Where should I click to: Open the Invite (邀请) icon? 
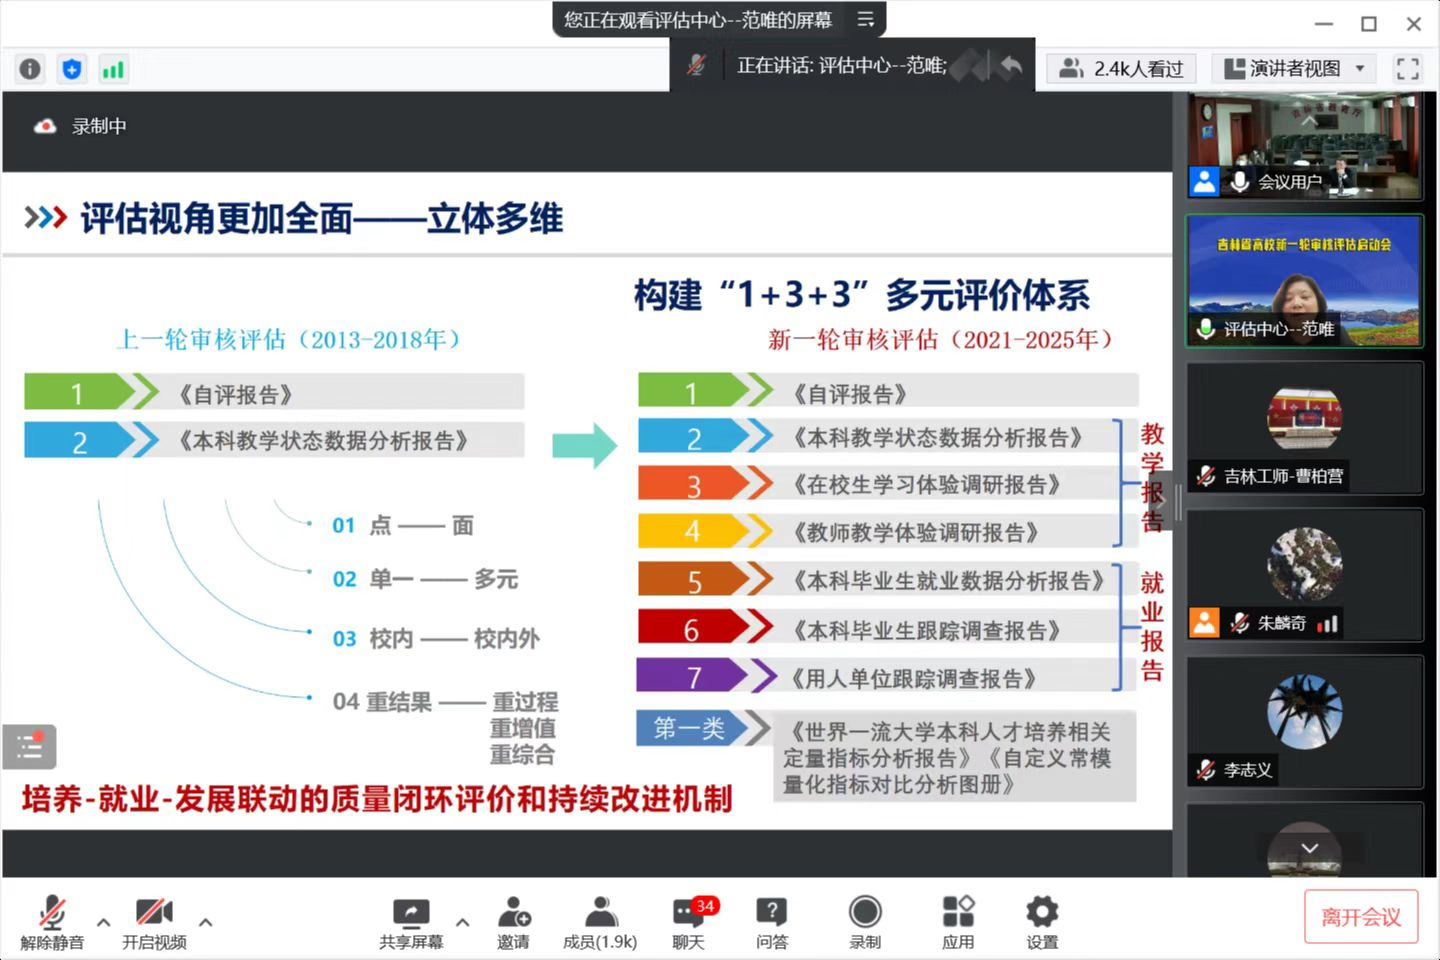click(x=513, y=922)
